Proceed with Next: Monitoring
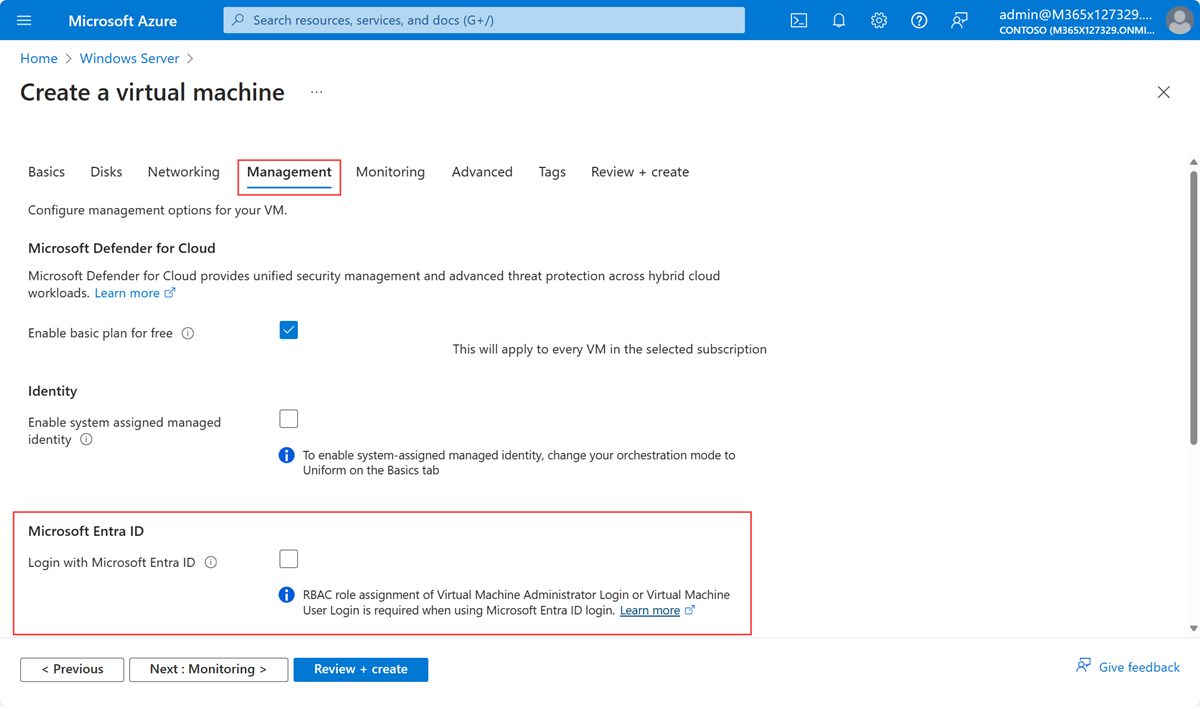The image size is (1200, 707). 208,669
